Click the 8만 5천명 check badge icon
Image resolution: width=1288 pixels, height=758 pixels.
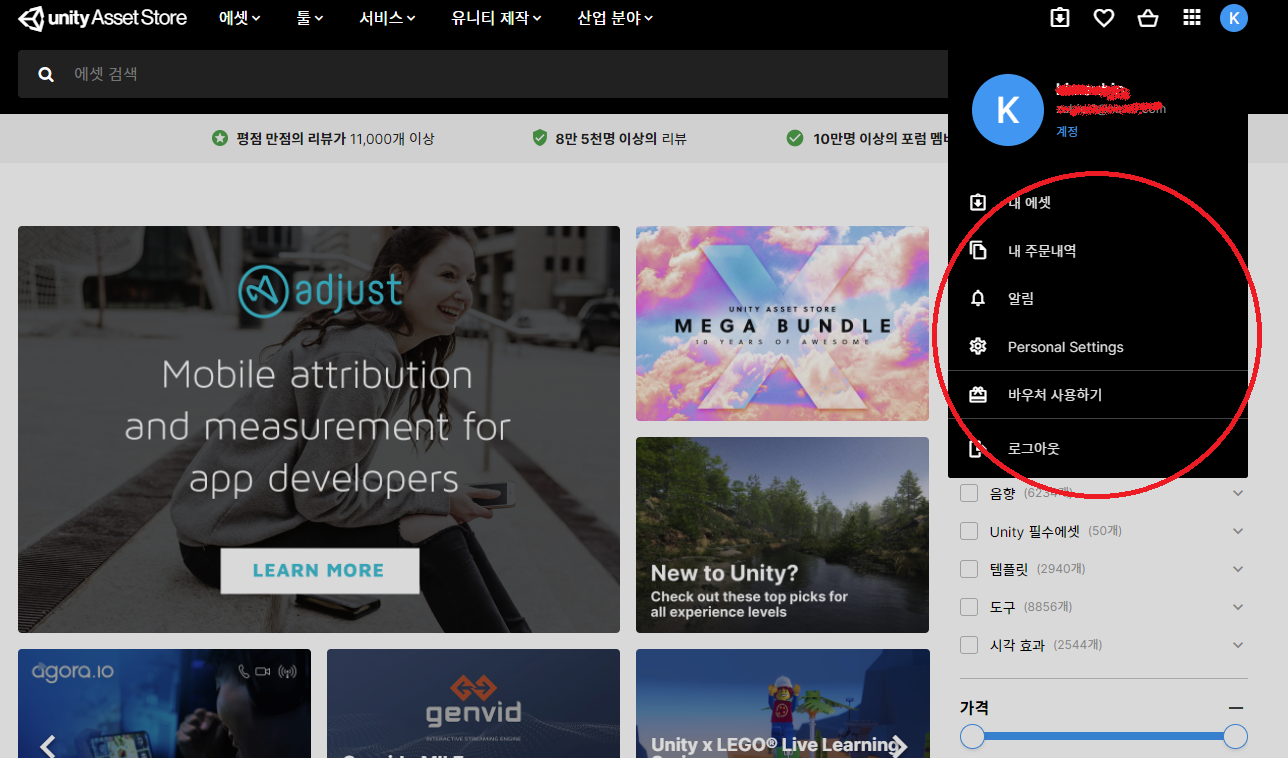[540, 138]
